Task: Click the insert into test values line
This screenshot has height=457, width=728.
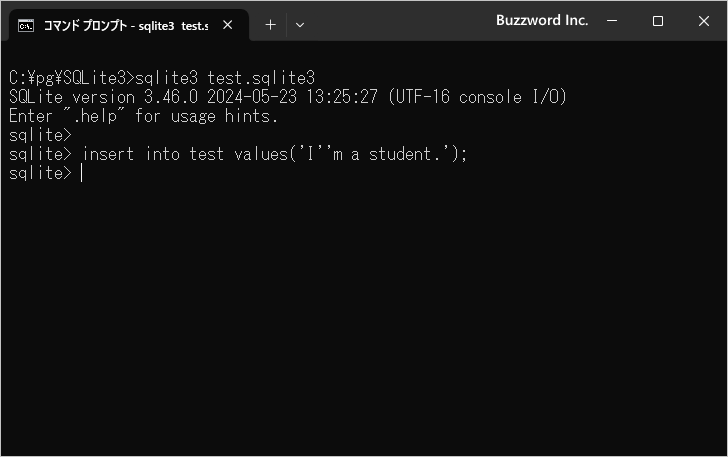Action: 238,154
